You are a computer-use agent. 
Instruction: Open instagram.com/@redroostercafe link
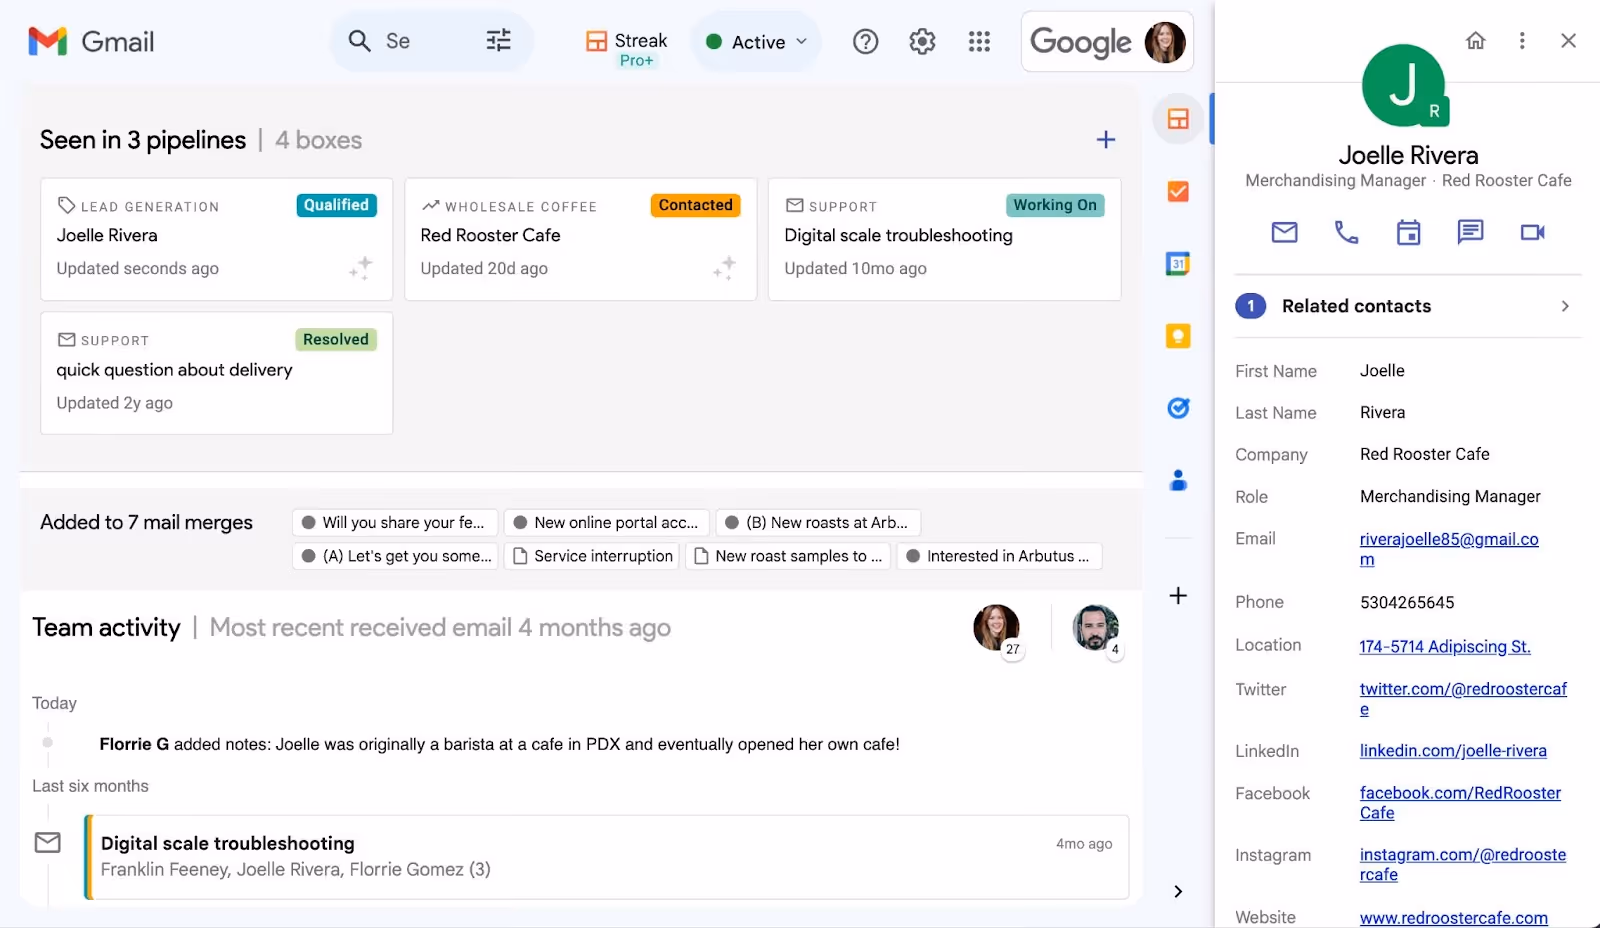click(1463, 865)
